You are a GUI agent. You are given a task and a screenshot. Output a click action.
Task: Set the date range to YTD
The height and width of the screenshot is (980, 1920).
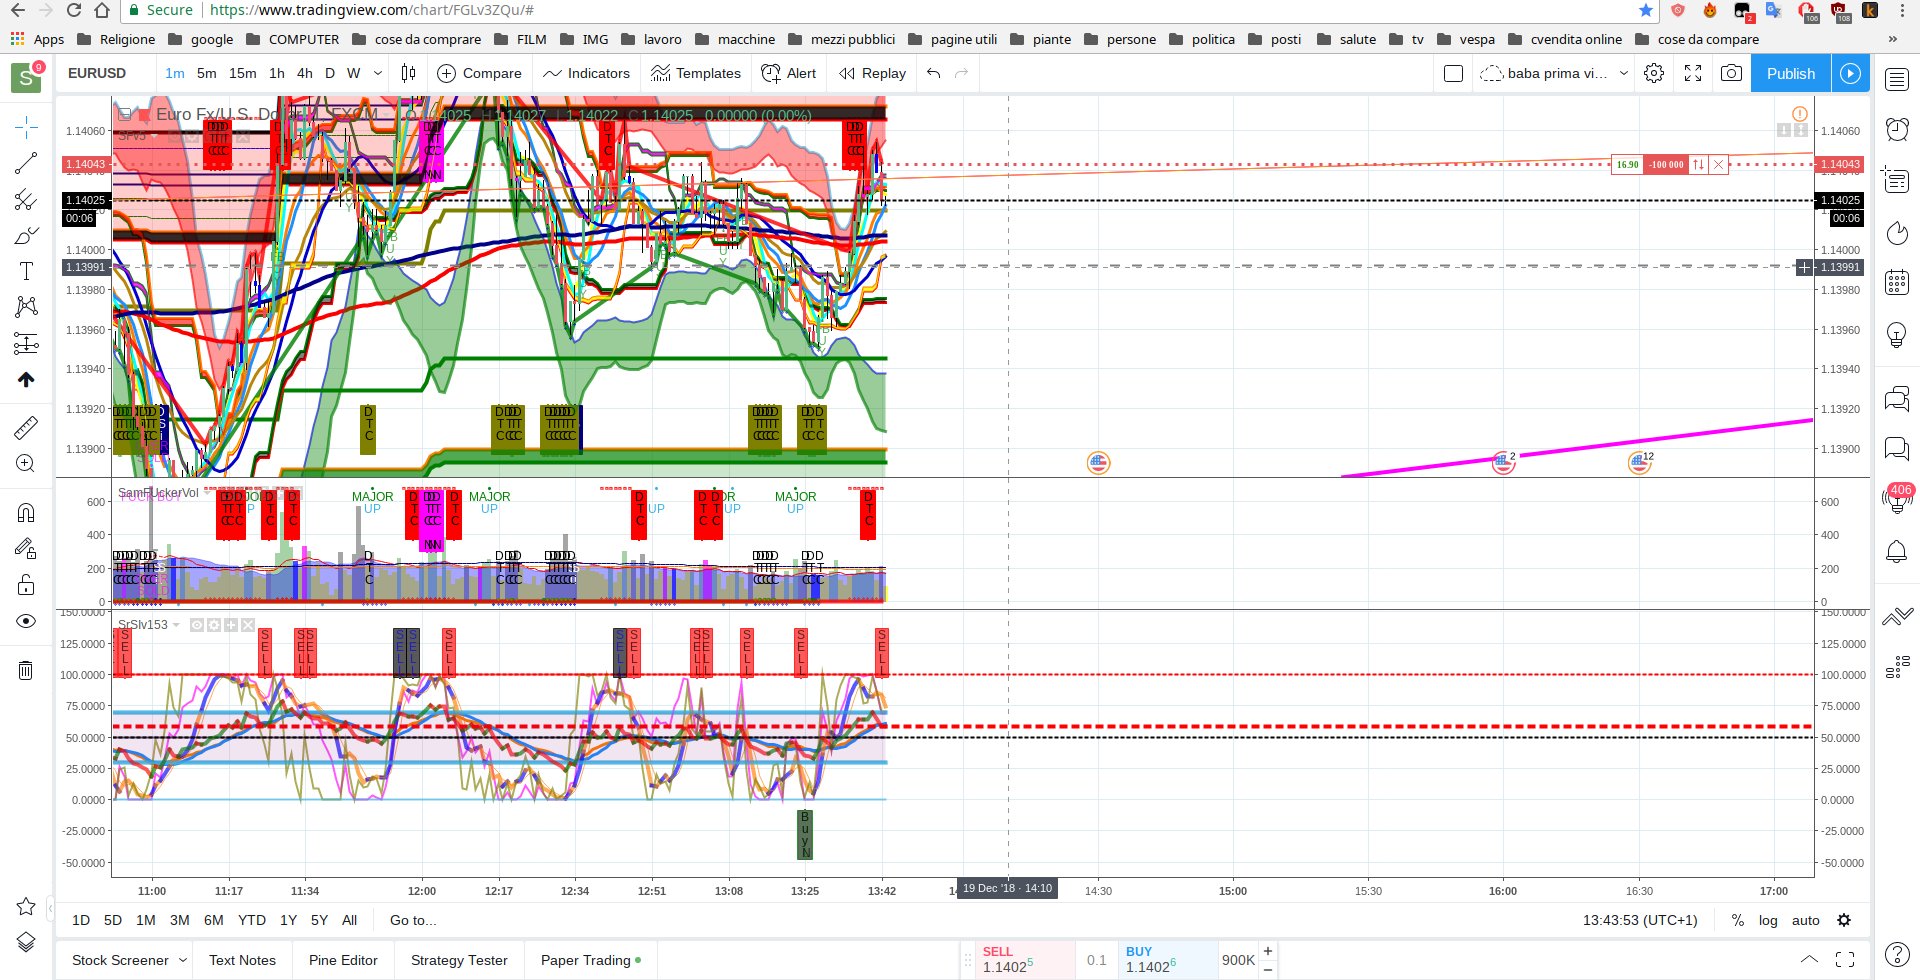coord(252,920)
